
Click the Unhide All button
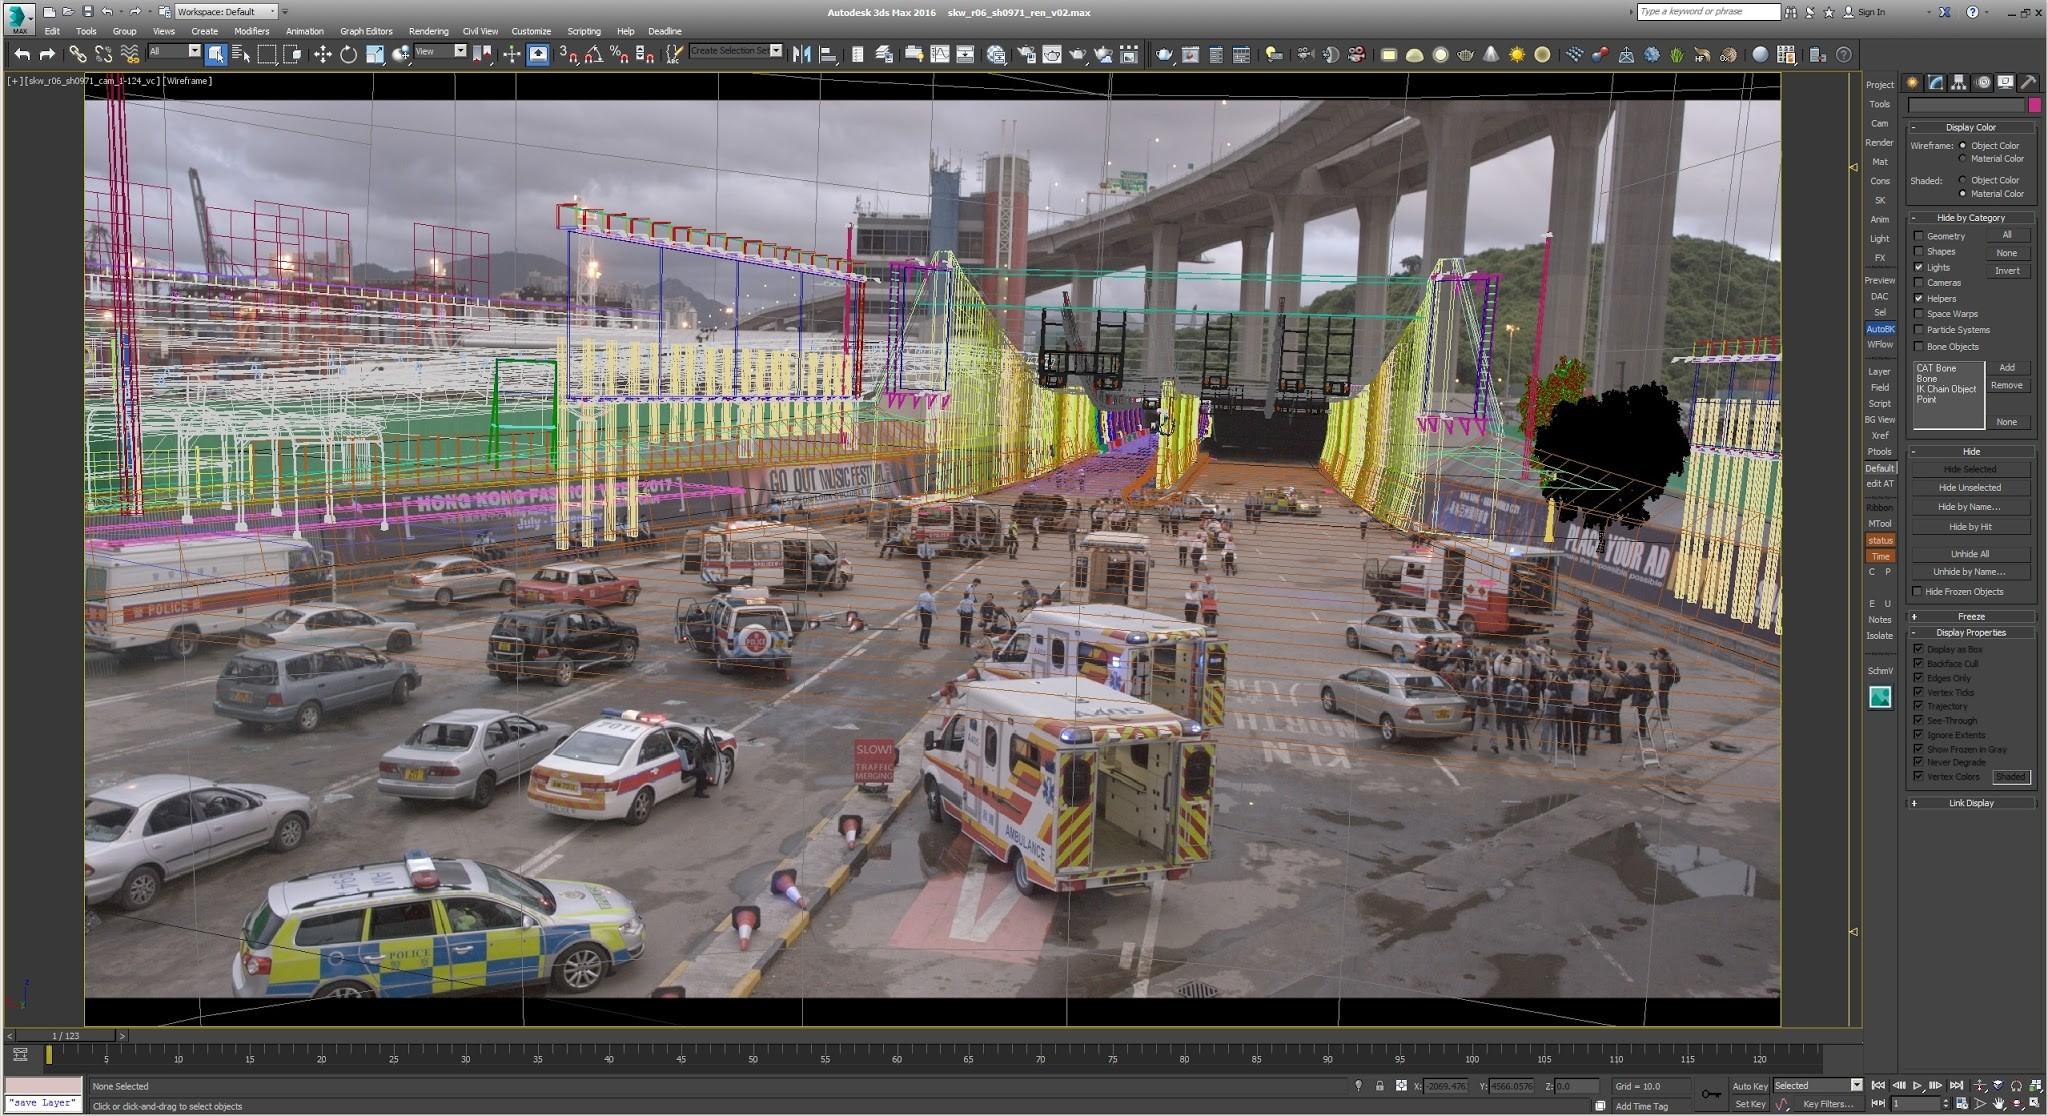(x=1969, y=553)
